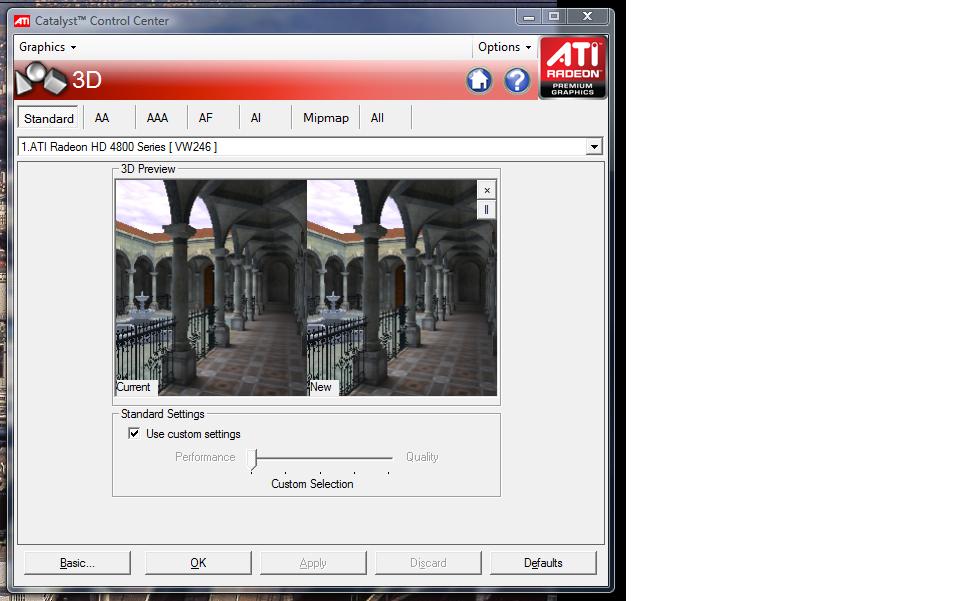Click the Quality end of the slider track
The image size is (960, 601).
[389, 458]
